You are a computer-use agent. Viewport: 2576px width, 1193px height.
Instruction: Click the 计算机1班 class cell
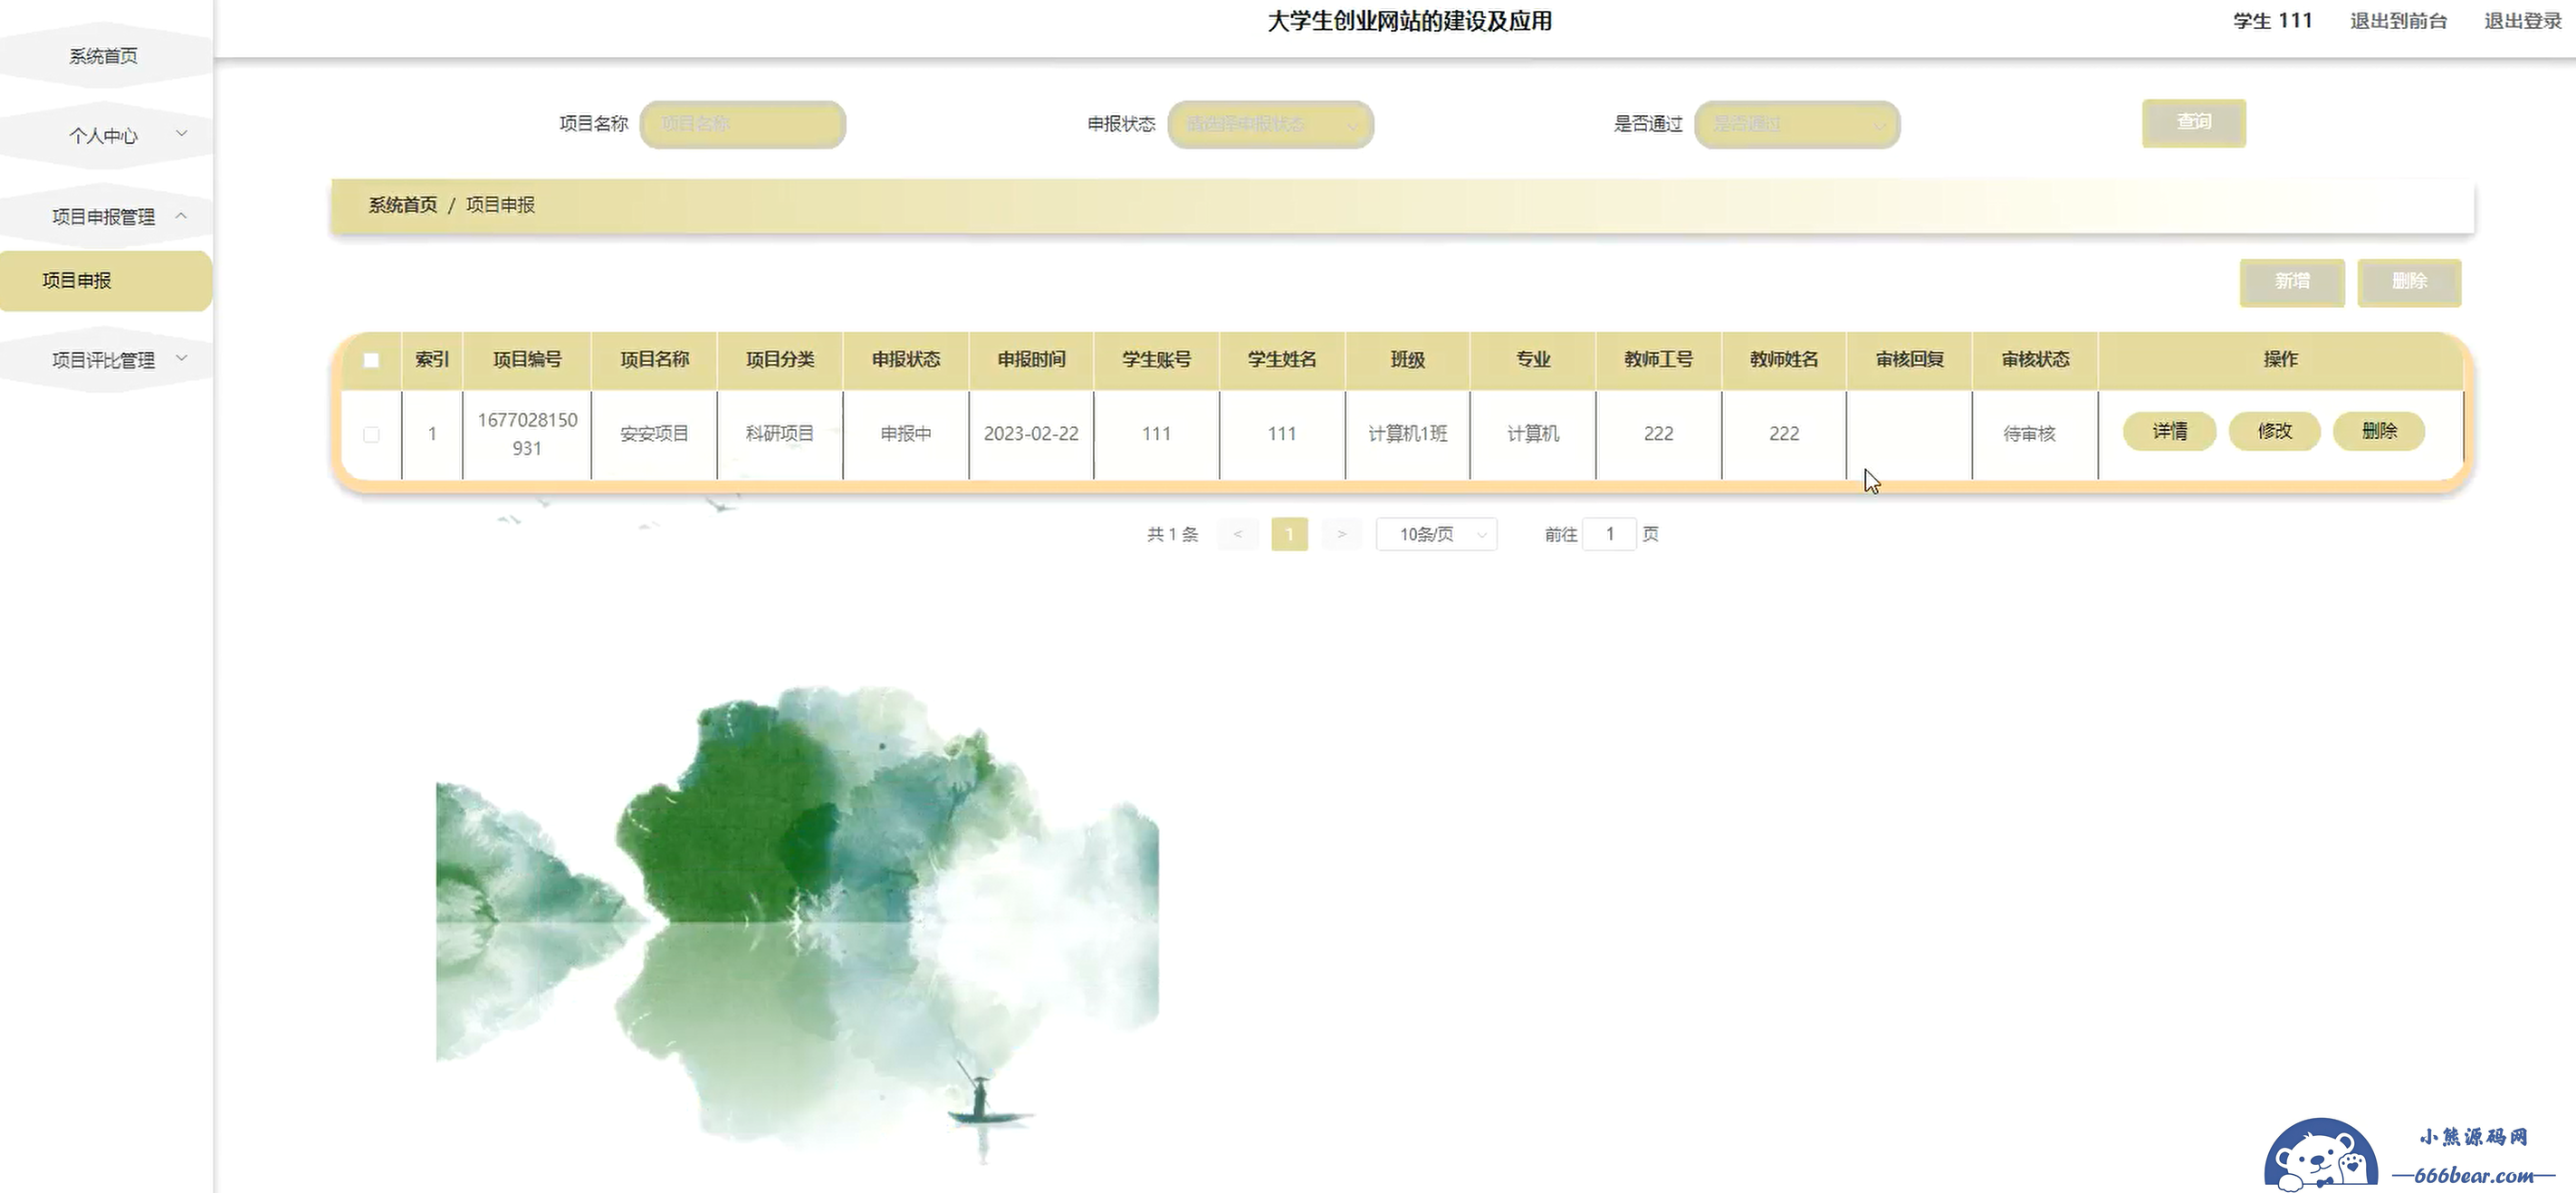1408,434
